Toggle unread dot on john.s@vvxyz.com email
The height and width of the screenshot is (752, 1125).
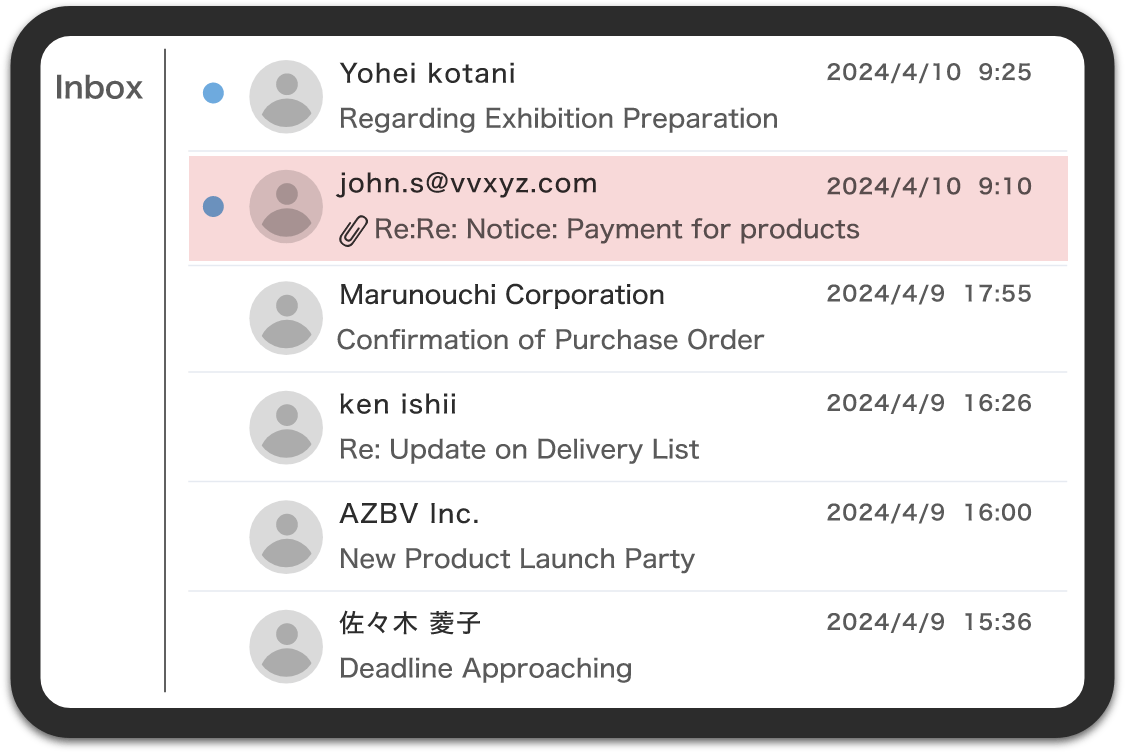pyautogui.click(x=213, y=207)
